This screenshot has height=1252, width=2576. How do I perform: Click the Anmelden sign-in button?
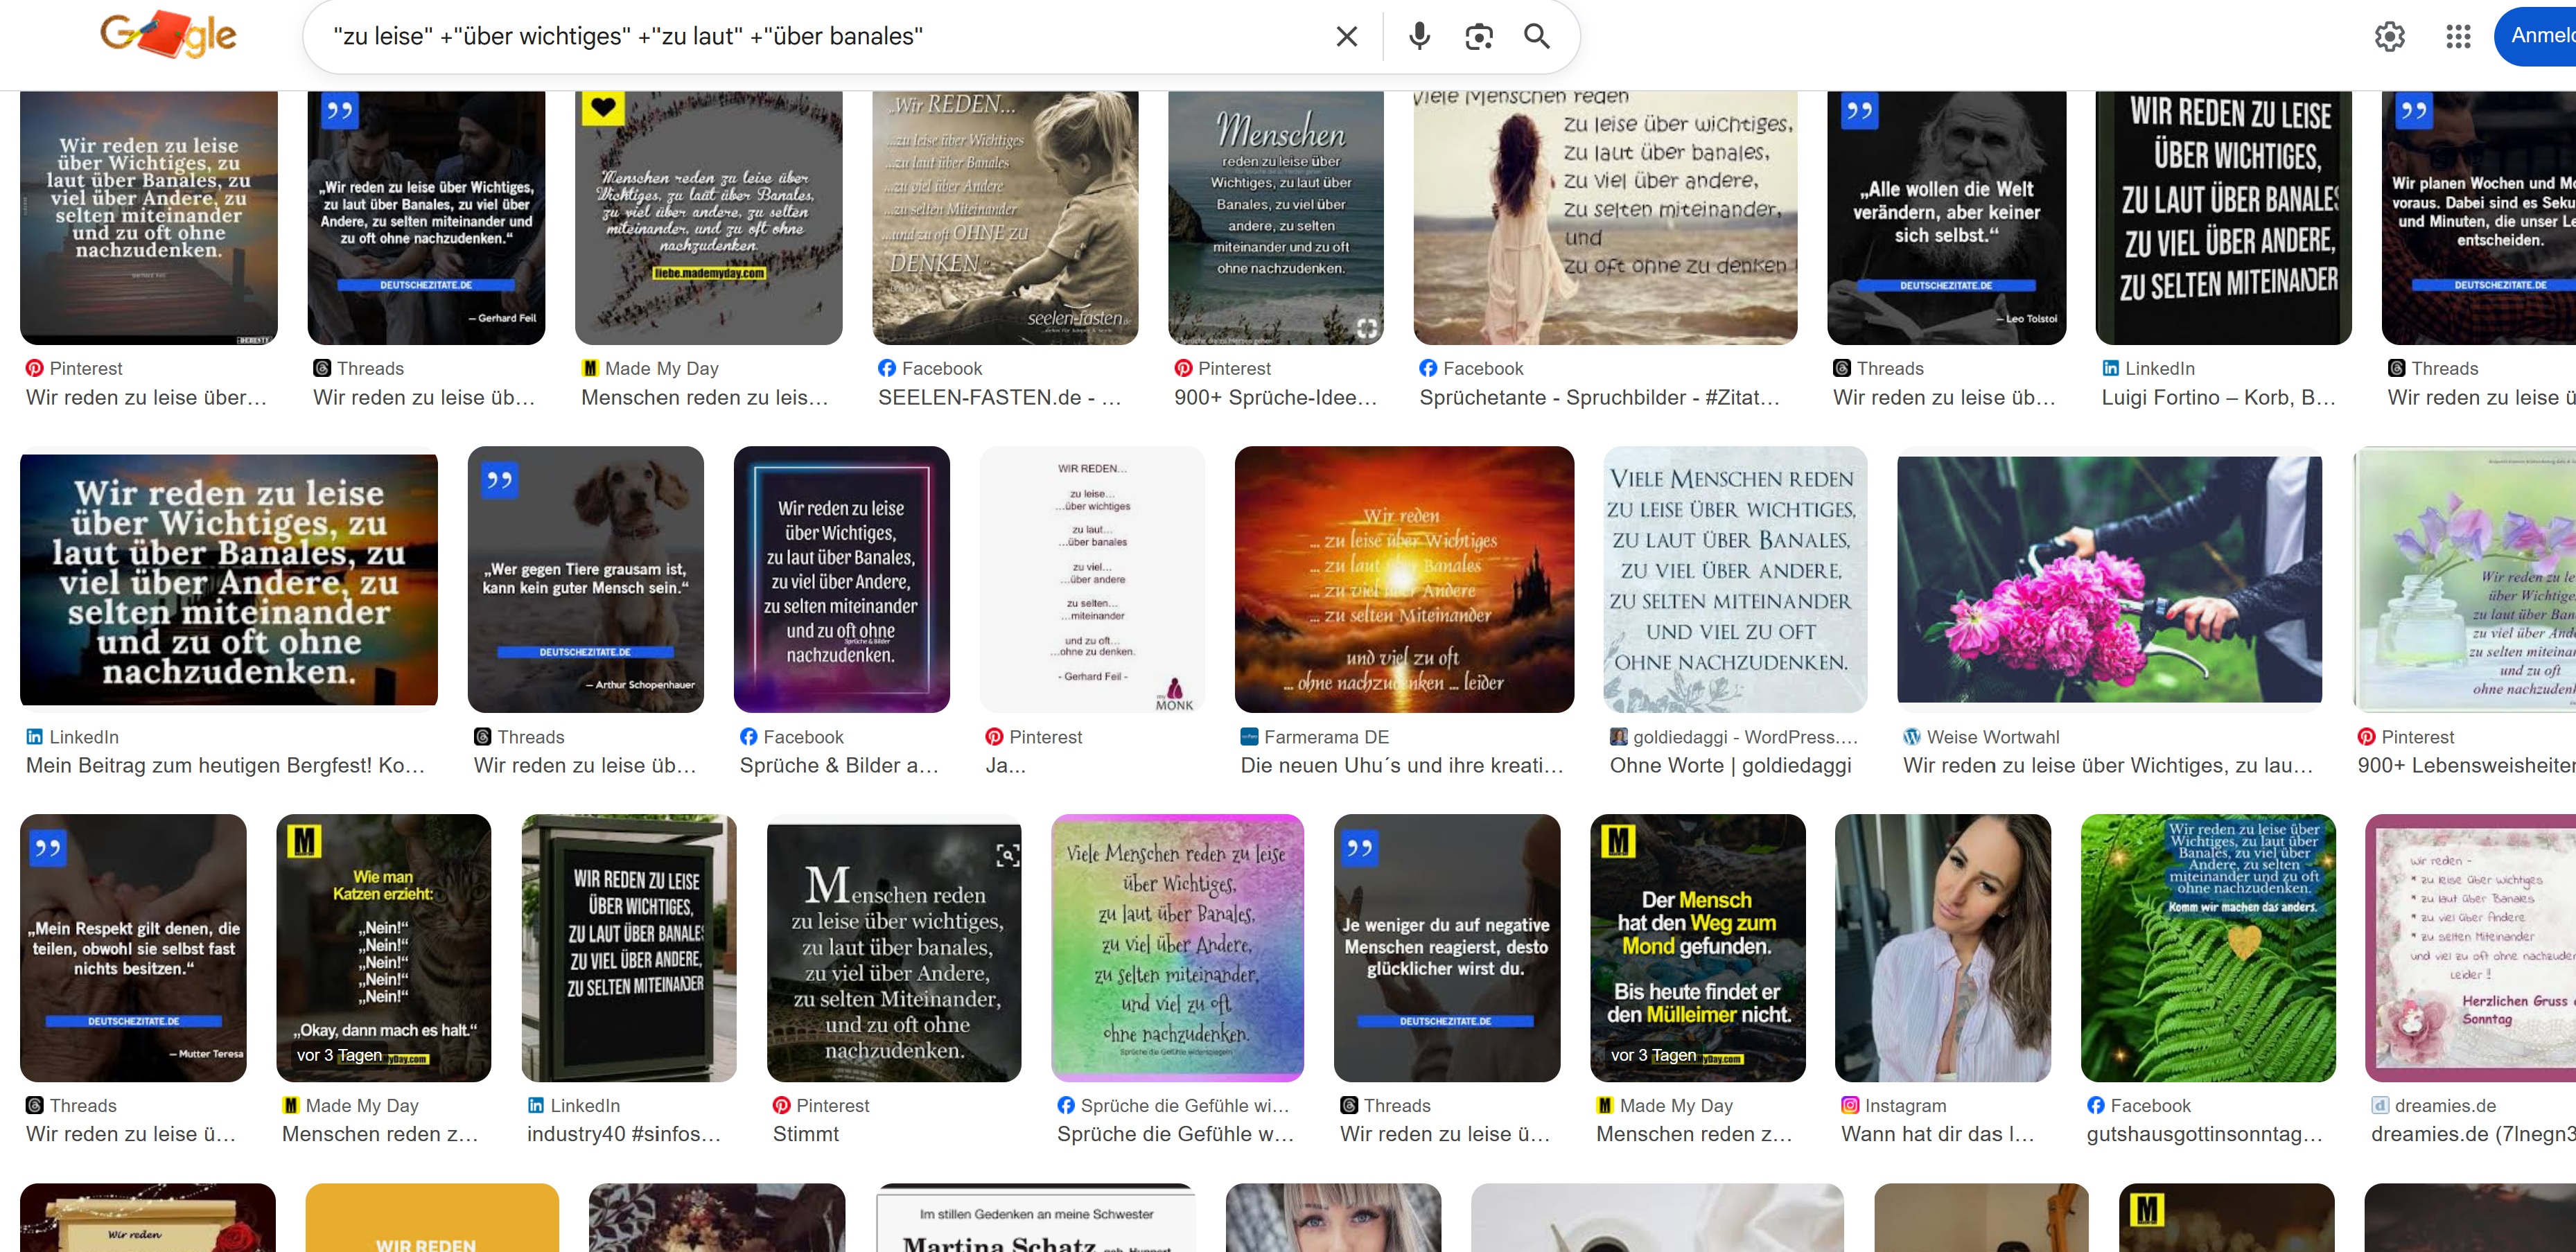(2540, 36)
